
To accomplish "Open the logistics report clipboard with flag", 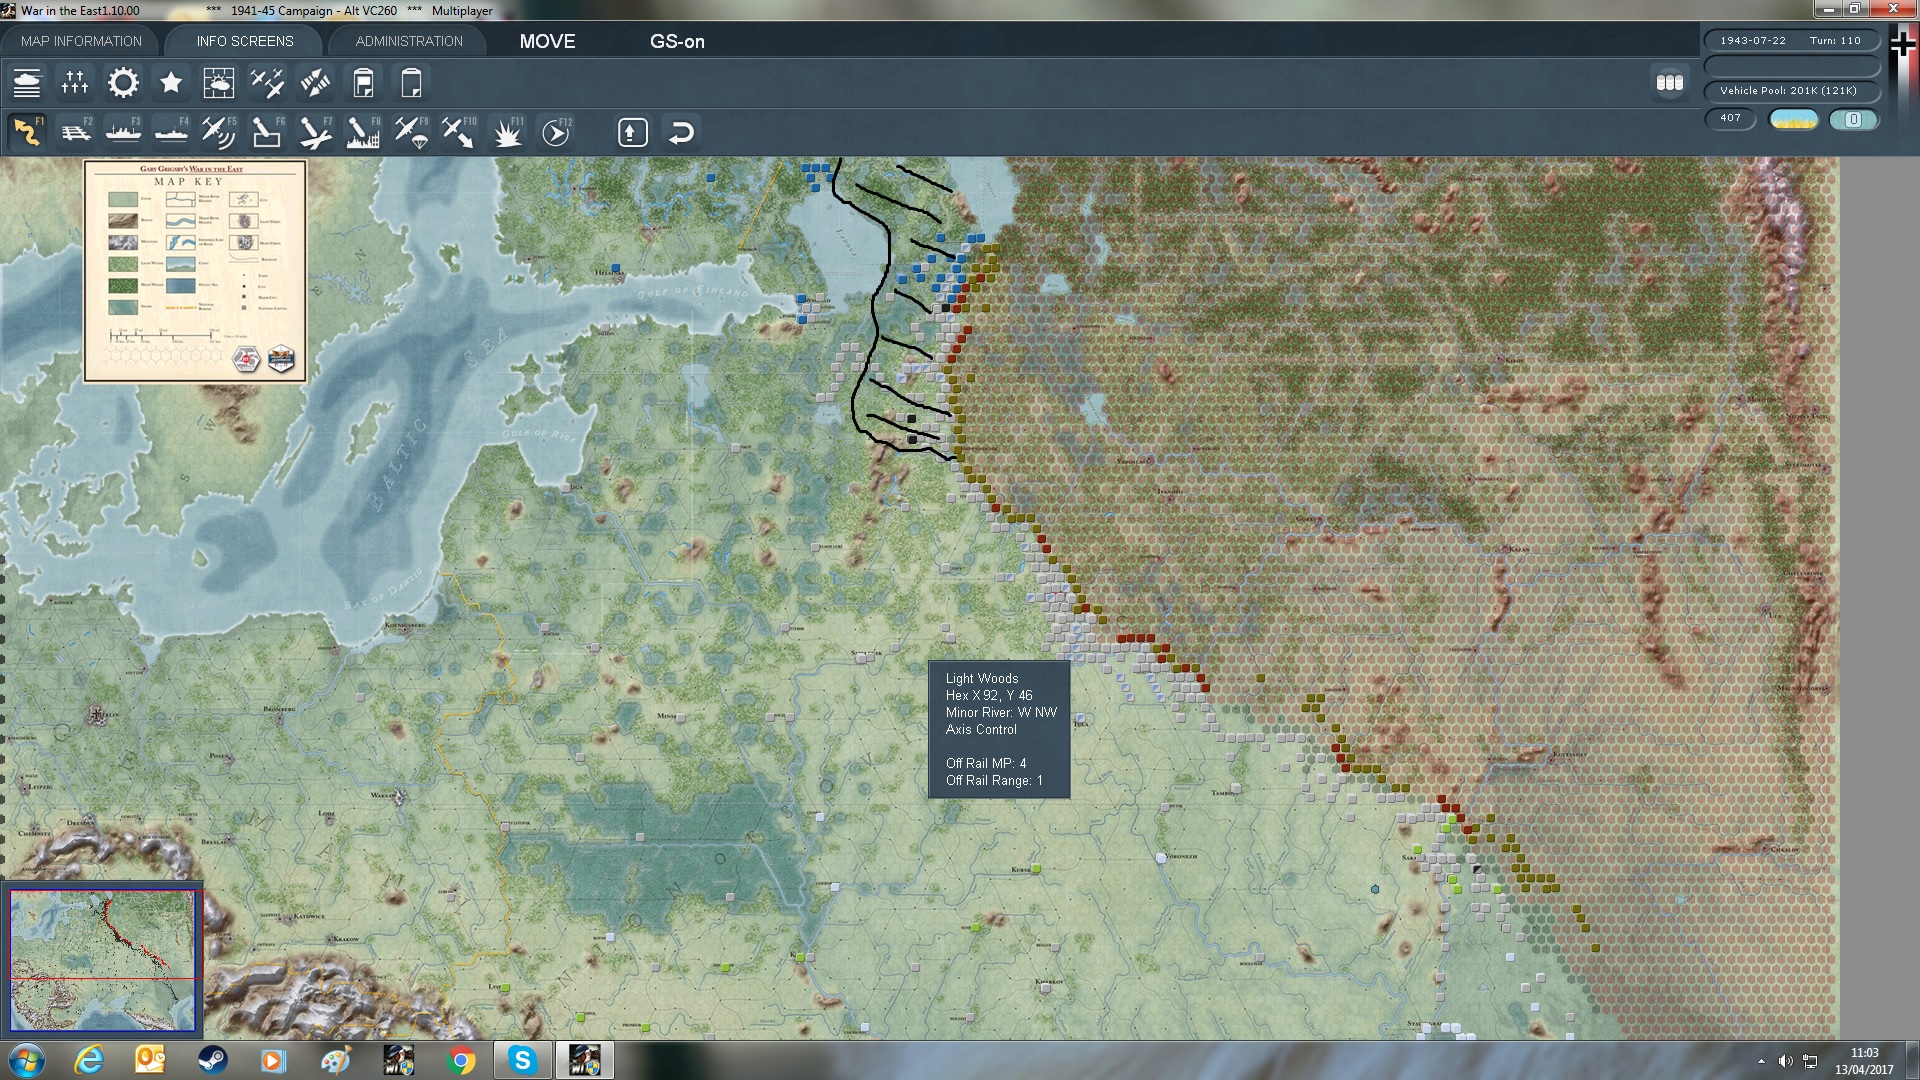I will click(x=363, y=83).
